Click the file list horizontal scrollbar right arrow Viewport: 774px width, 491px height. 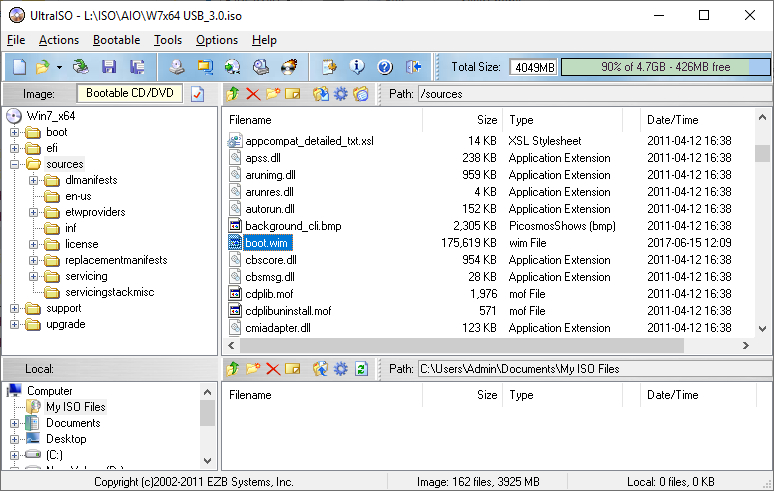pyautogui.click(x=746, y=345)
